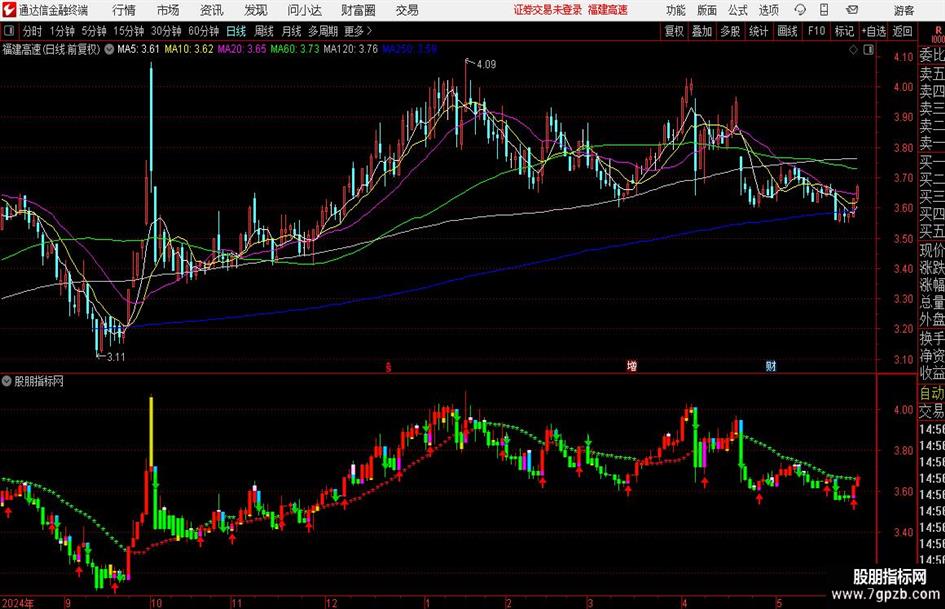Click the 标记 mark button

click(x=844, y=31)
